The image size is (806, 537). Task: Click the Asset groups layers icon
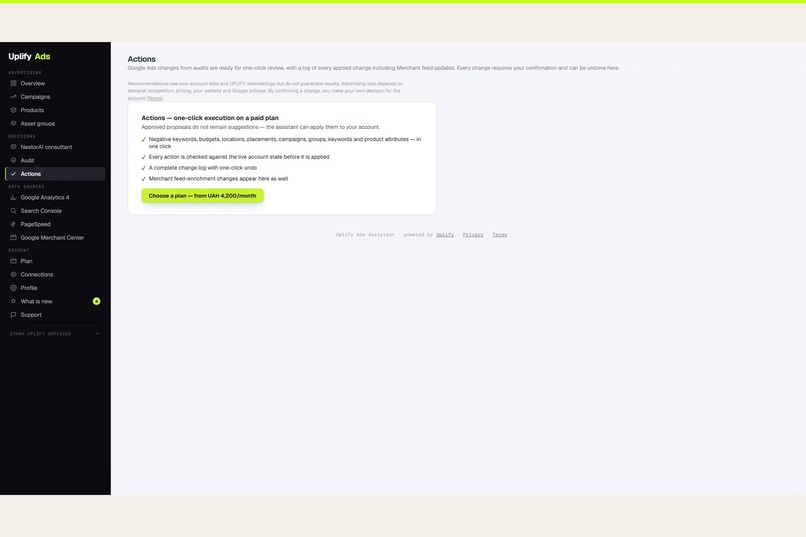13,123
